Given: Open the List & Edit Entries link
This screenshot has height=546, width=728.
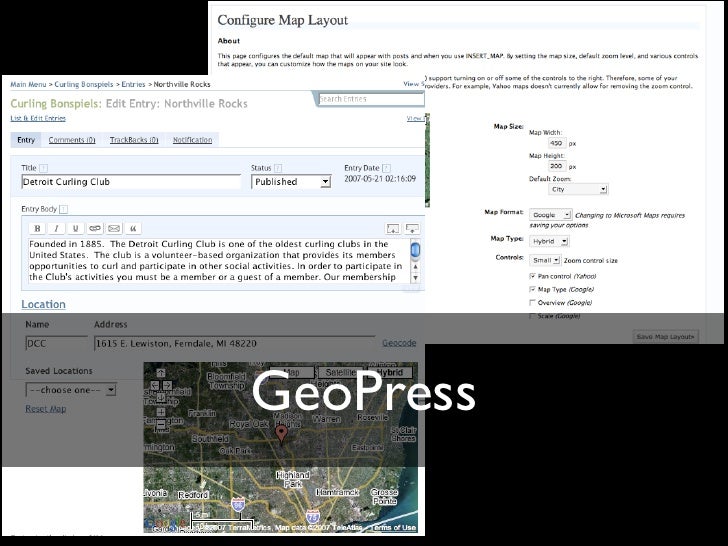Looking at the screenshot, I should 38,118.
